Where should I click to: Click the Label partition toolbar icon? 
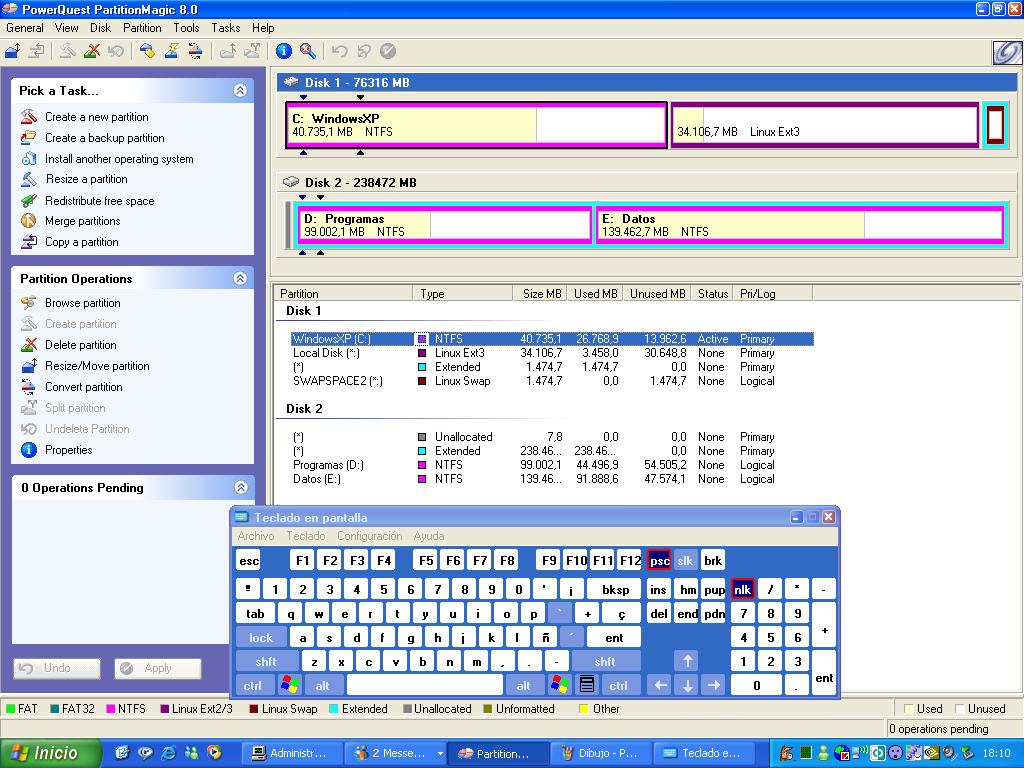tap(147, 51)
